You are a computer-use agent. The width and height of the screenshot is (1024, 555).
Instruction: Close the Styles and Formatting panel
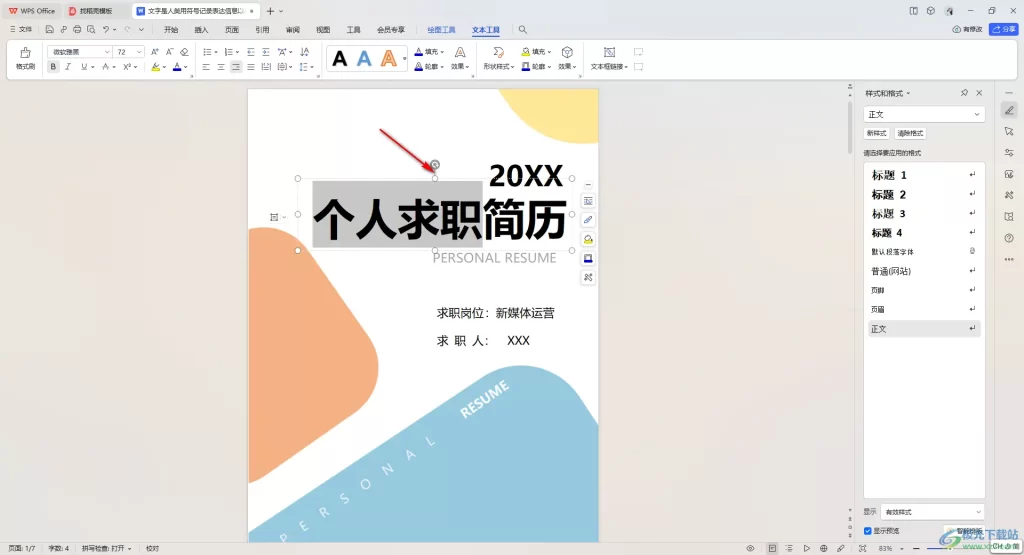click(979, 93)
